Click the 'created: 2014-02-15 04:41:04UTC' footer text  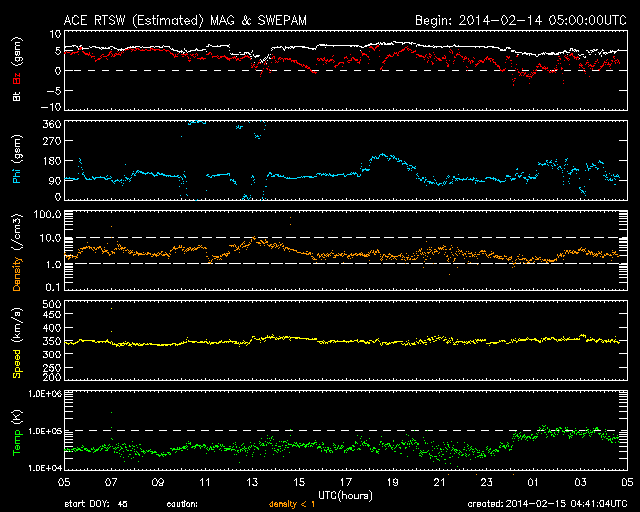547,504
